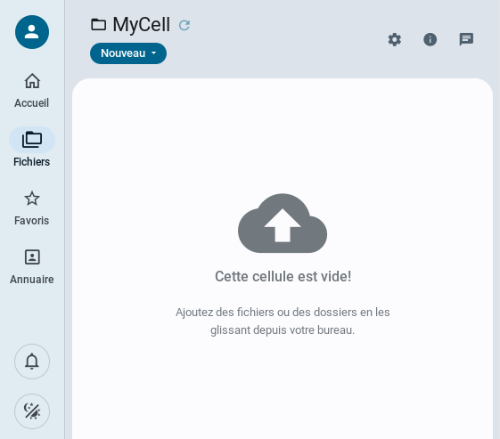Screen dimensions: 500x439
Task: Toggle the dark/light theme mode button
Action: pos(32,411)
